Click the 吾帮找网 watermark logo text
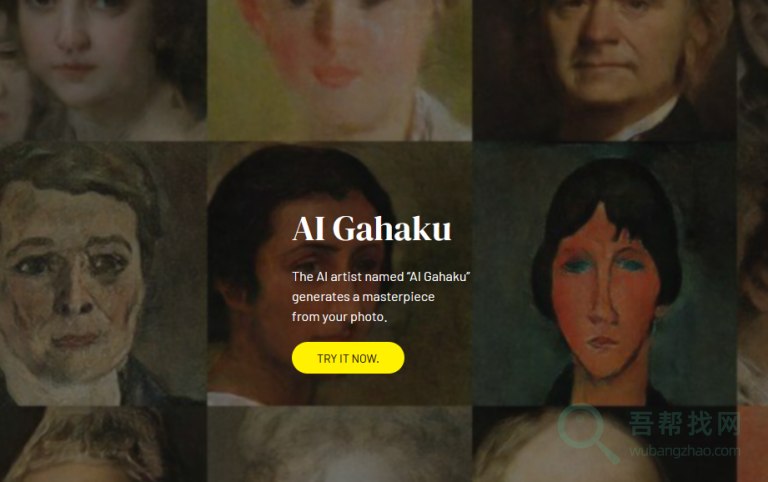 click(684, 424)
